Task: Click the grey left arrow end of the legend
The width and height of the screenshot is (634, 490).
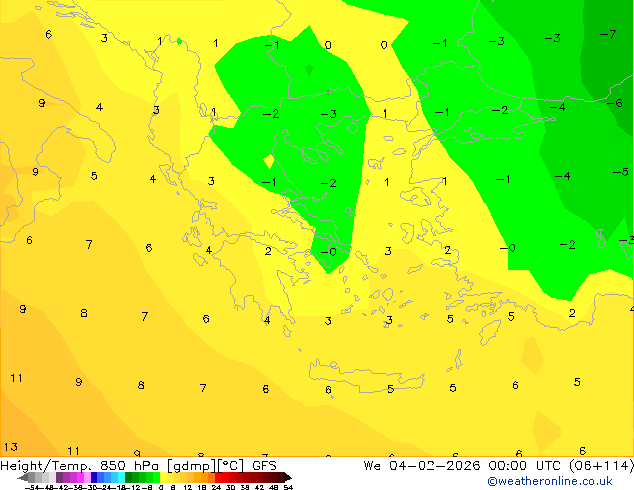Action: pyautogui.click(x=23, y=478)
